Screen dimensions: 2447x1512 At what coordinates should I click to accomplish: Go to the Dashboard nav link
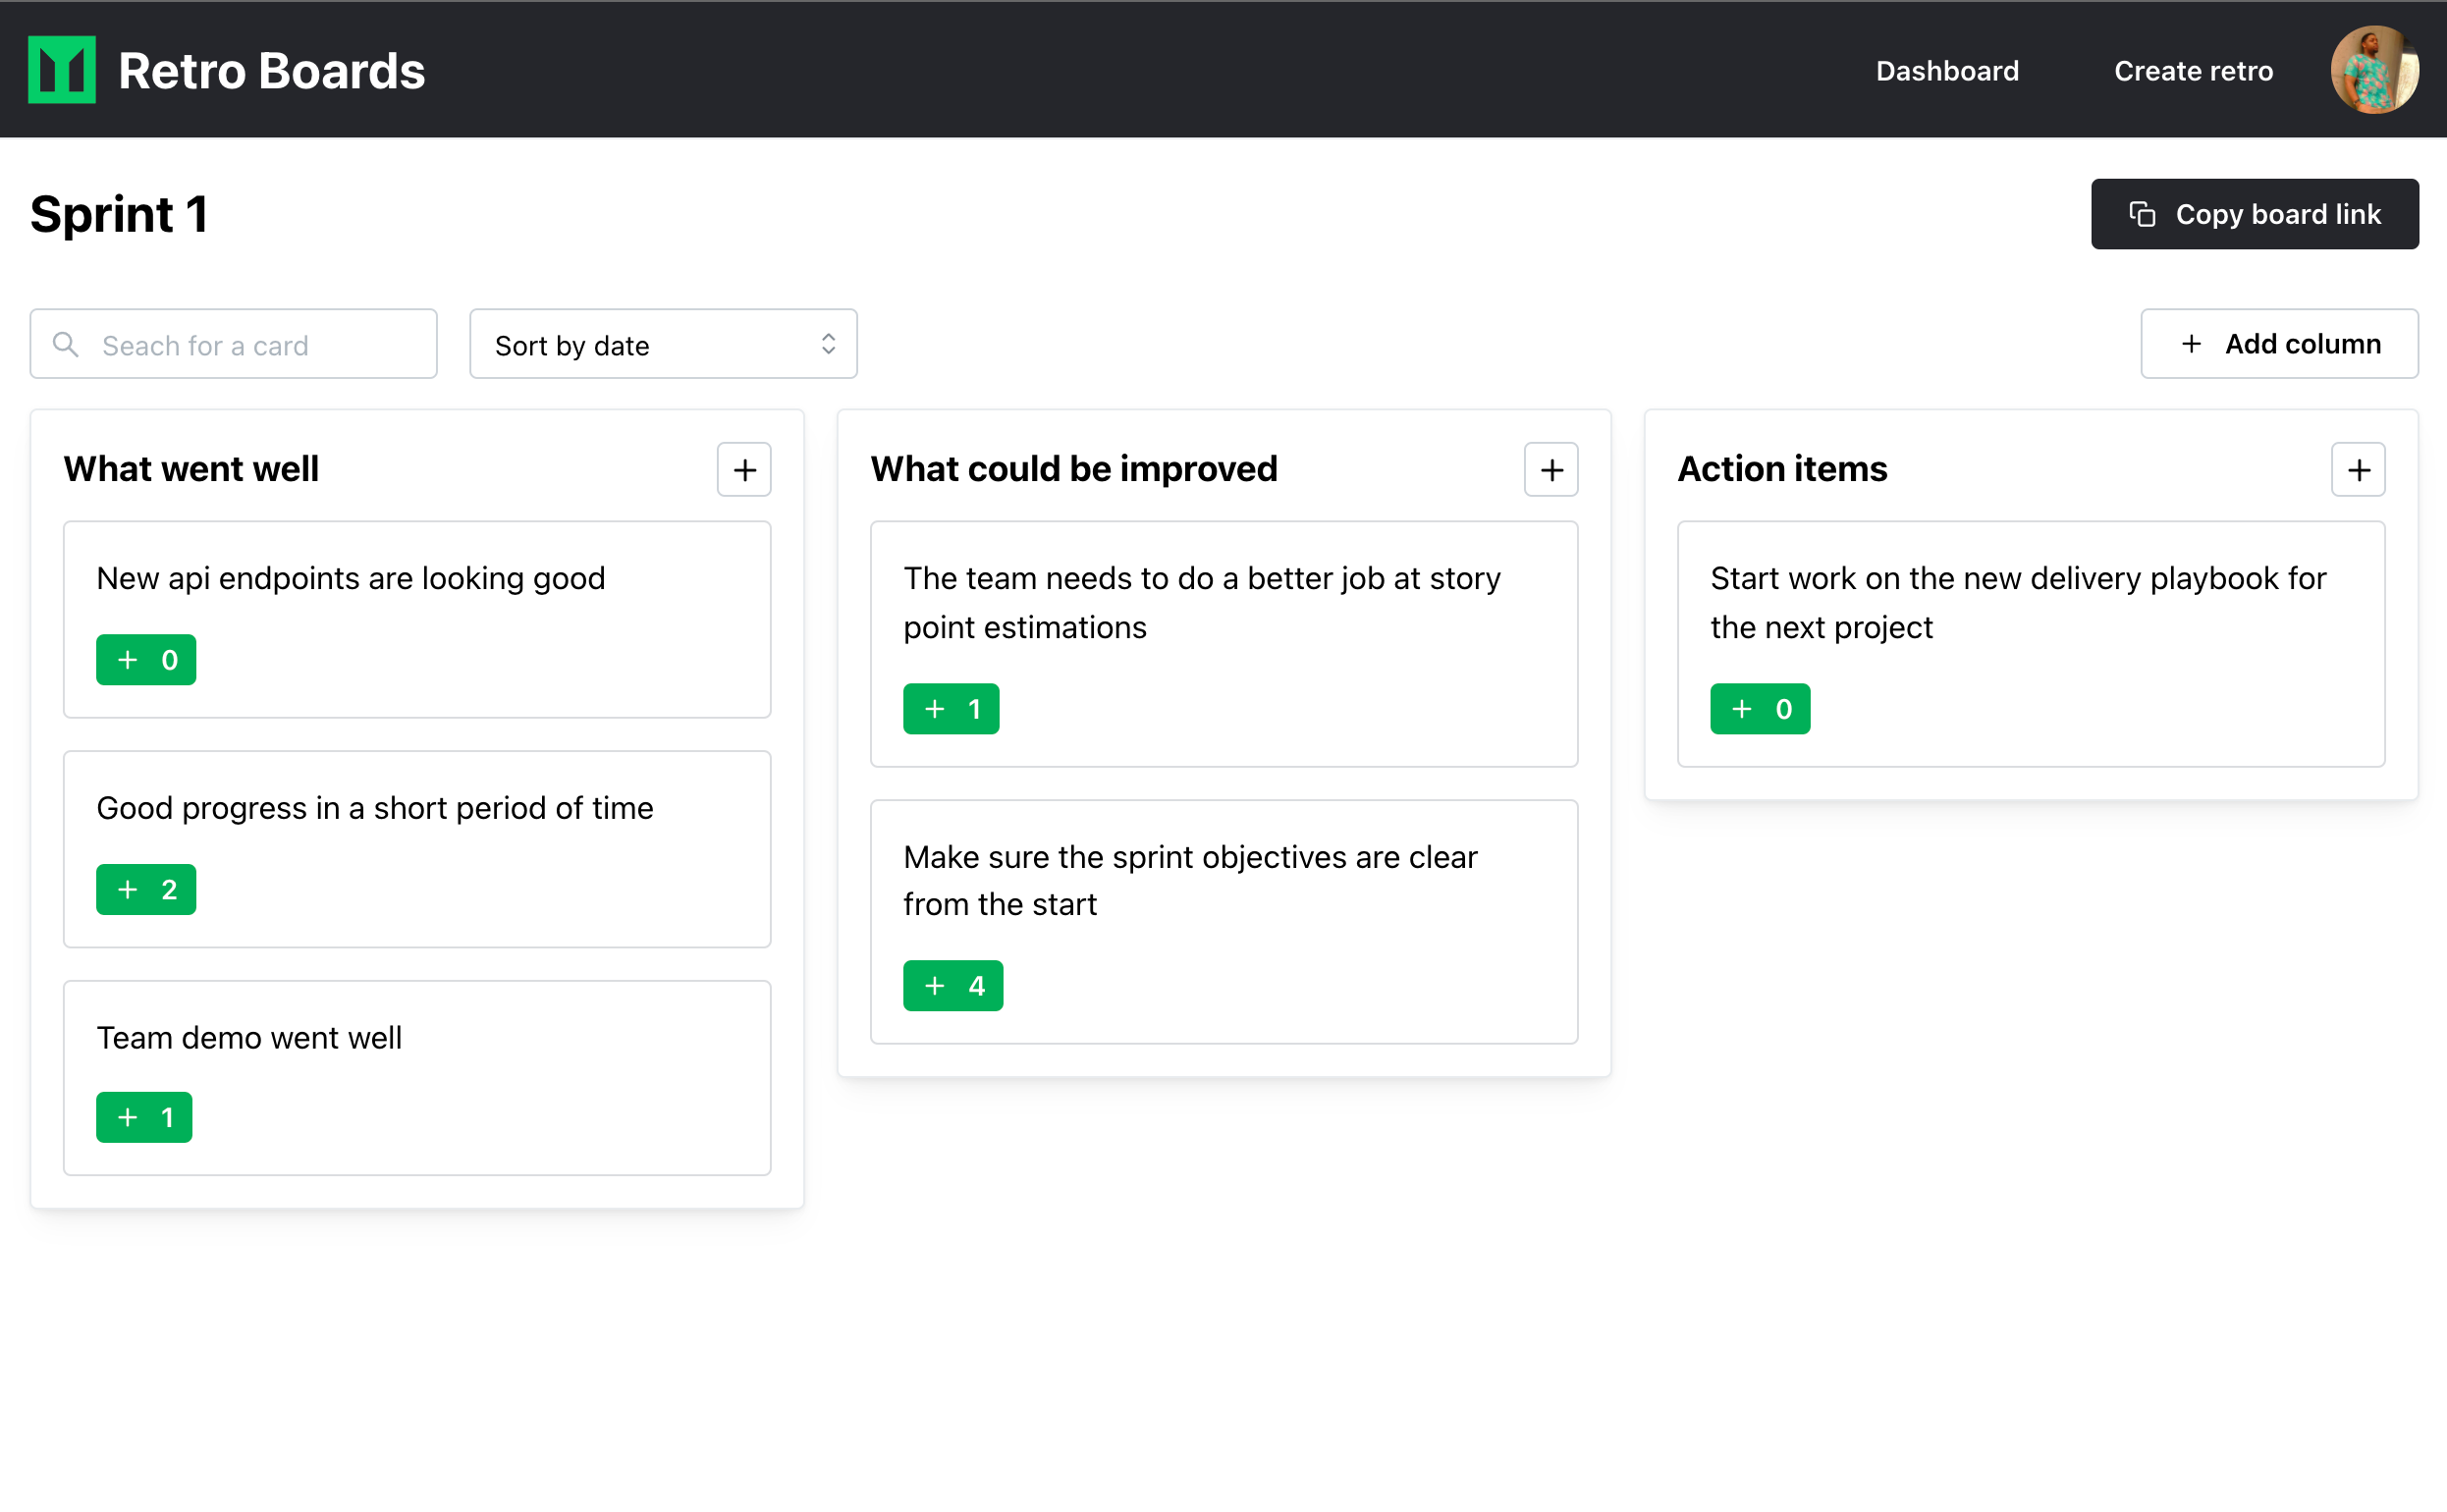(1946, 71)
